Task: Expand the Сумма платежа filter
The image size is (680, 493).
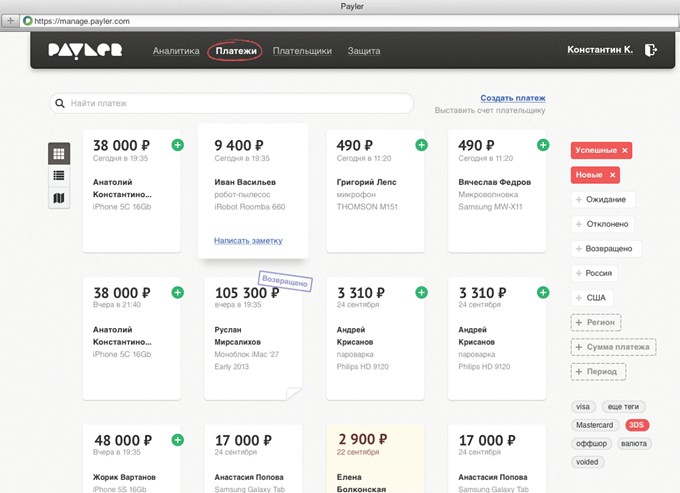Action: (x=613, y=347)
